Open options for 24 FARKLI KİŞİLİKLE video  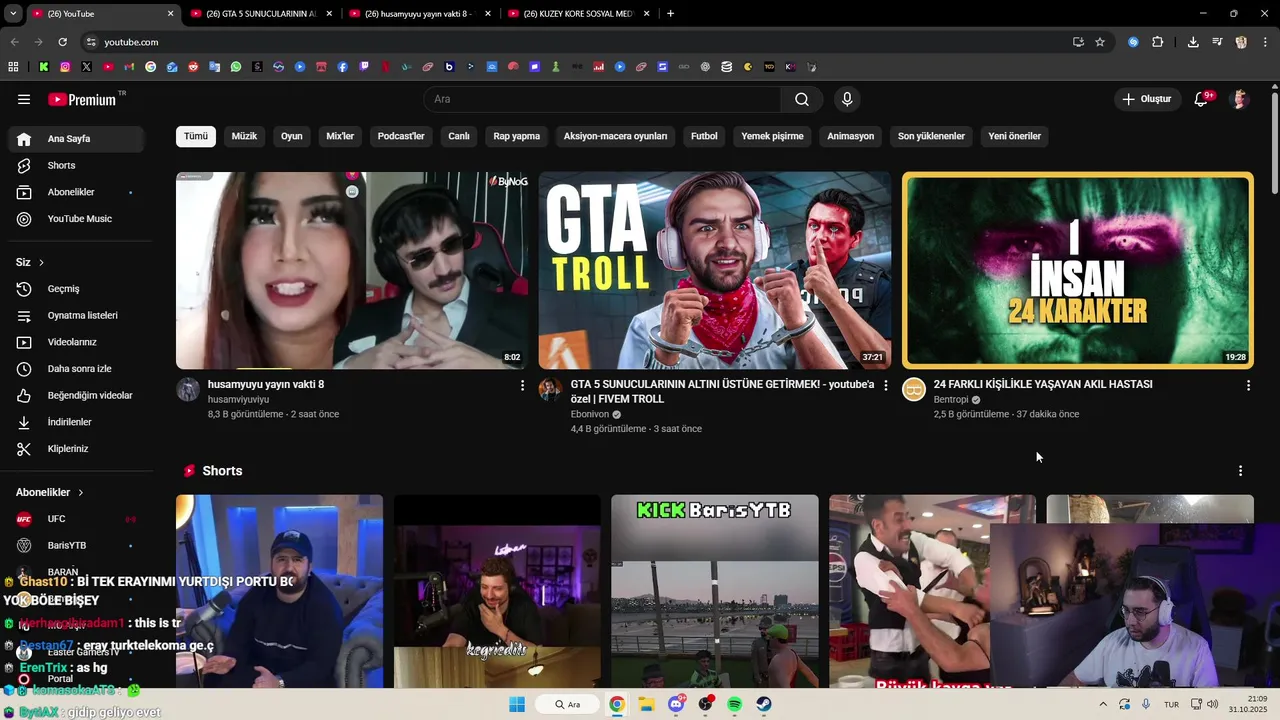(1248, 385)
